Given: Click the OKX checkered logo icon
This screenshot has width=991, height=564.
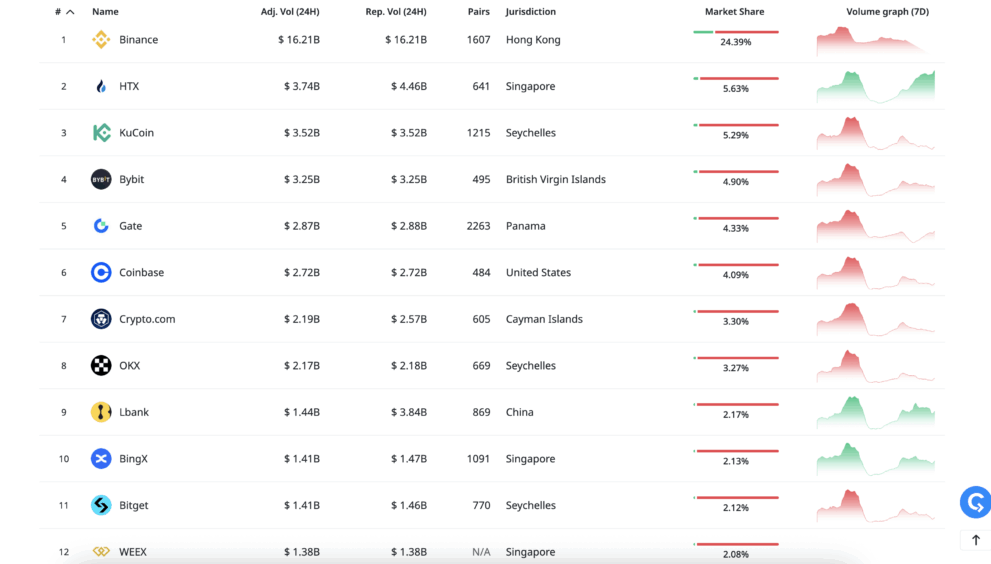Looking at the screenshot, I should 101,366.
